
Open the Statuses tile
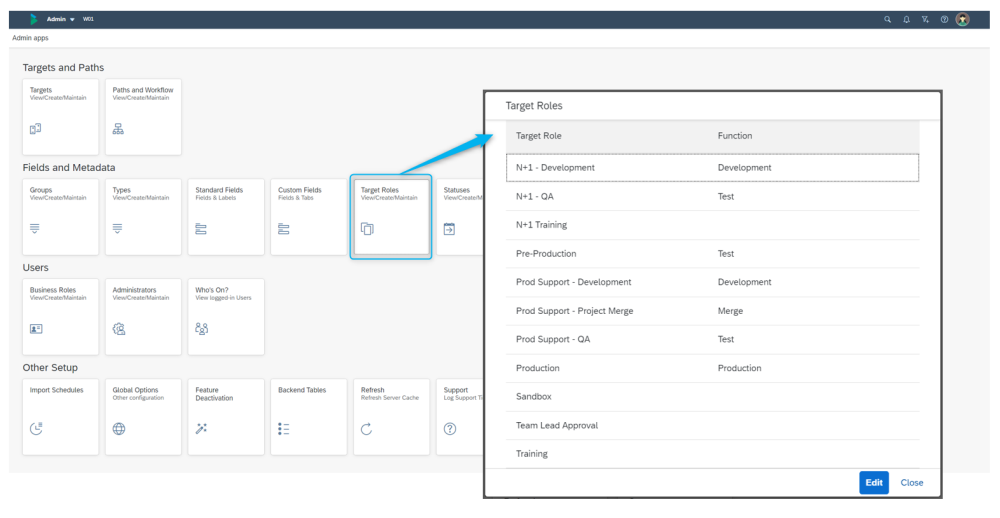pos(460,217)
